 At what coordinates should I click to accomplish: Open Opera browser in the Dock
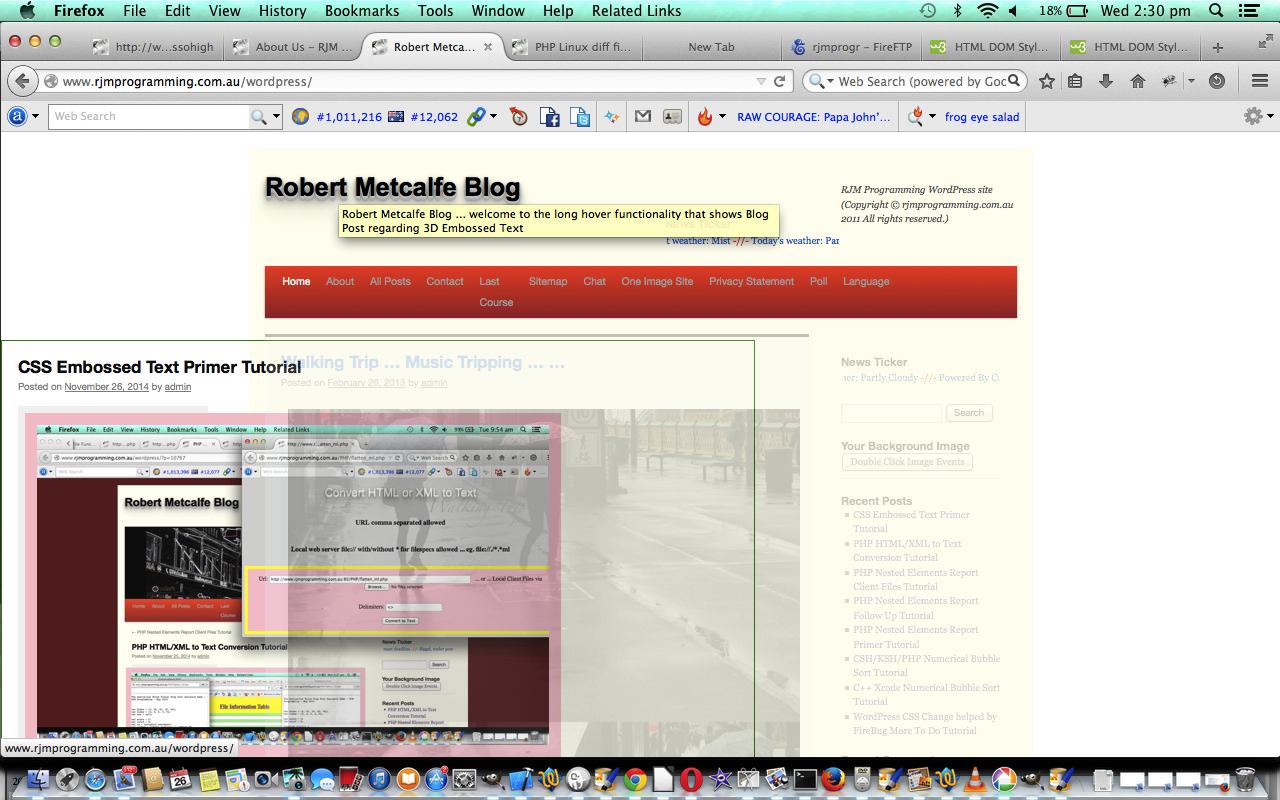click(x=691, y=779)
